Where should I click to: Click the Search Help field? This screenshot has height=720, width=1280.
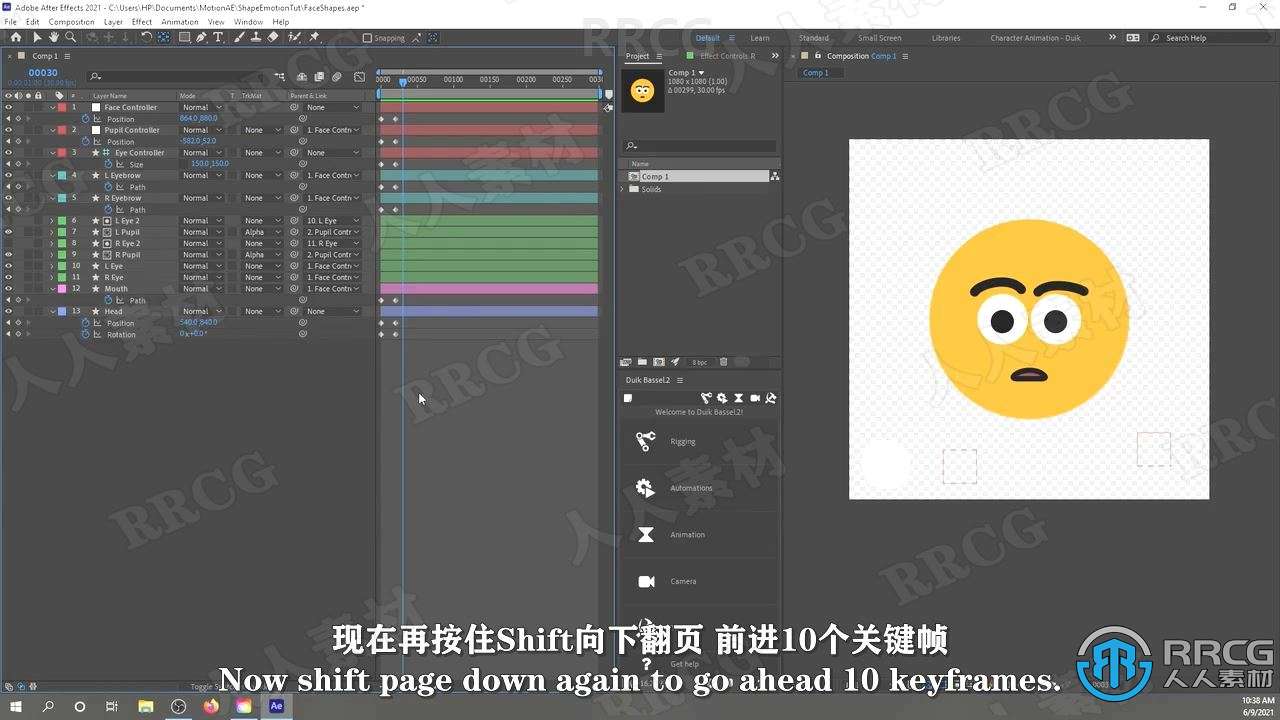1210,38
